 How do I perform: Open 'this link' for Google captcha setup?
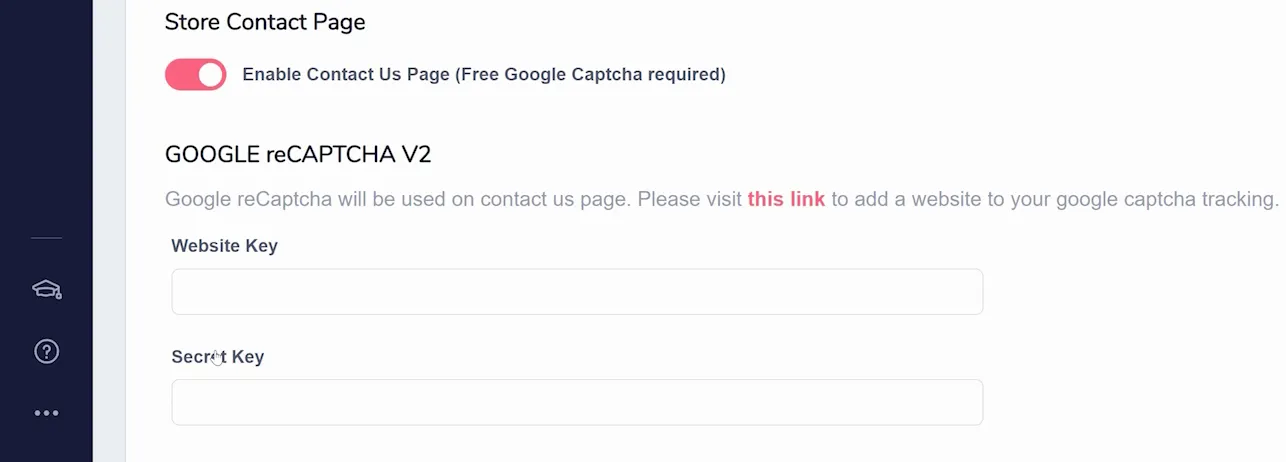786,199
